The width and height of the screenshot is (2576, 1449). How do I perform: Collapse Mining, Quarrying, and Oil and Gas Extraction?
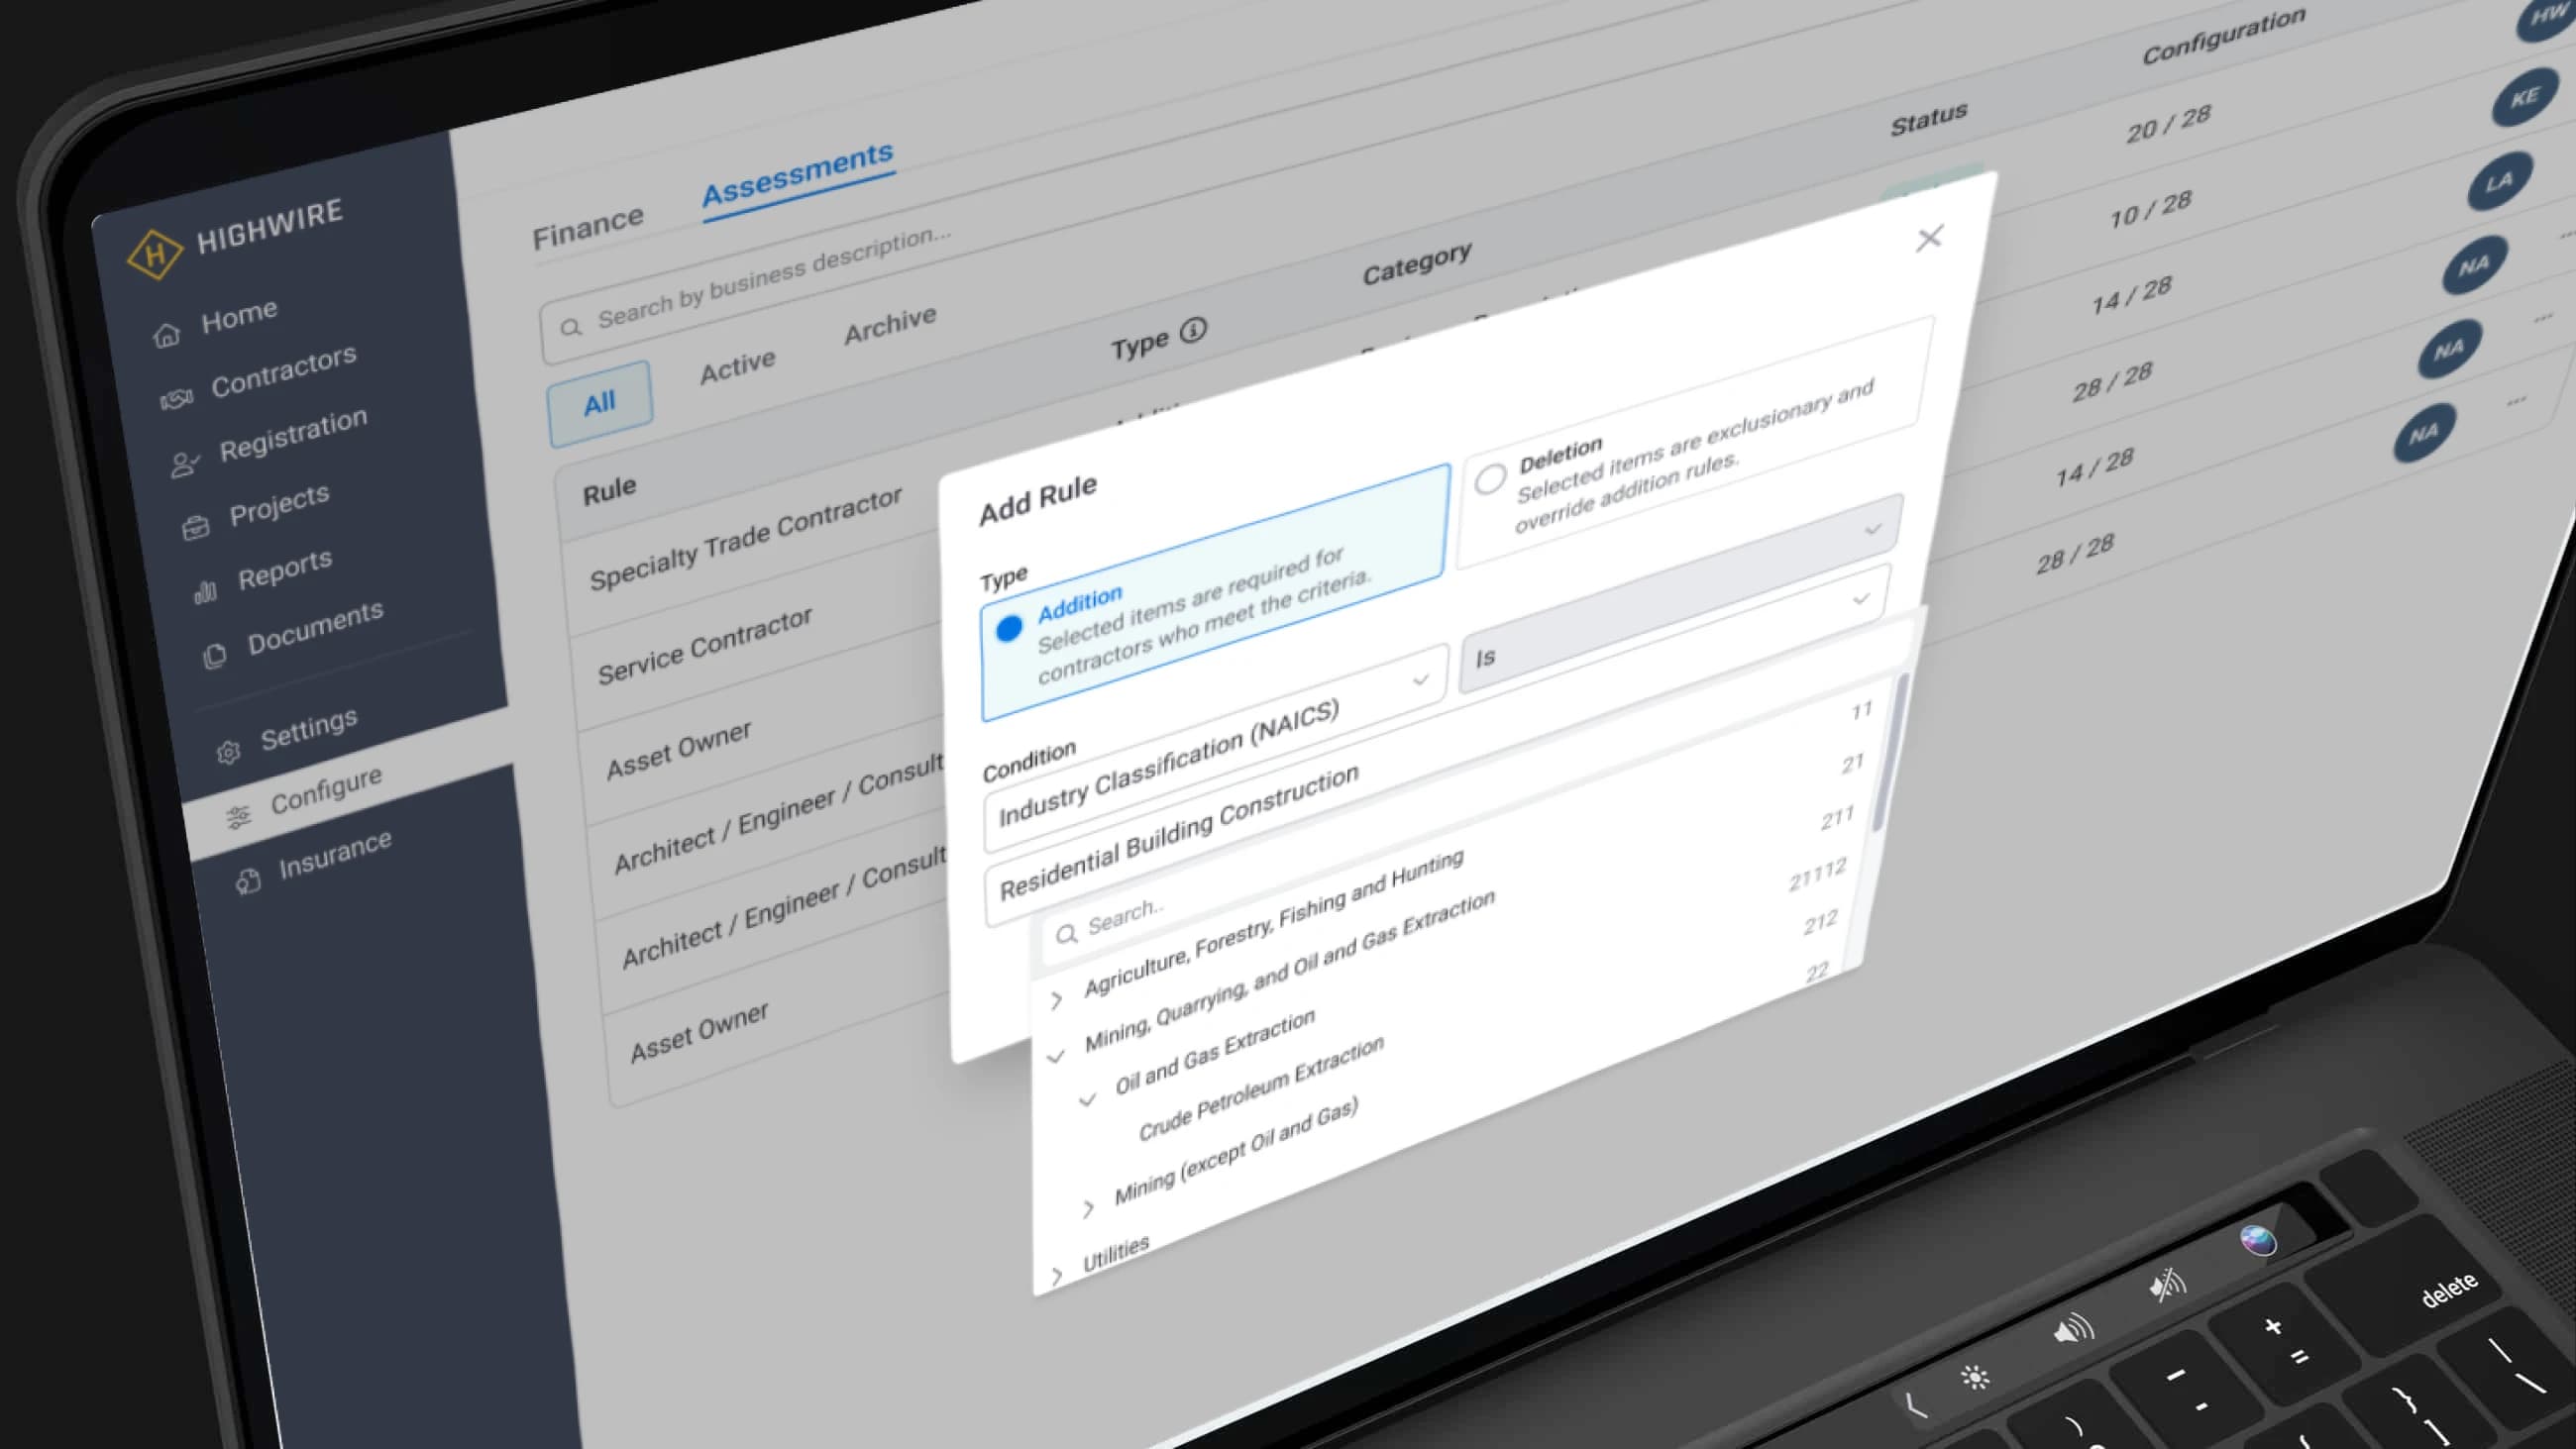pyautogui.click(x=1055, y=1056)
